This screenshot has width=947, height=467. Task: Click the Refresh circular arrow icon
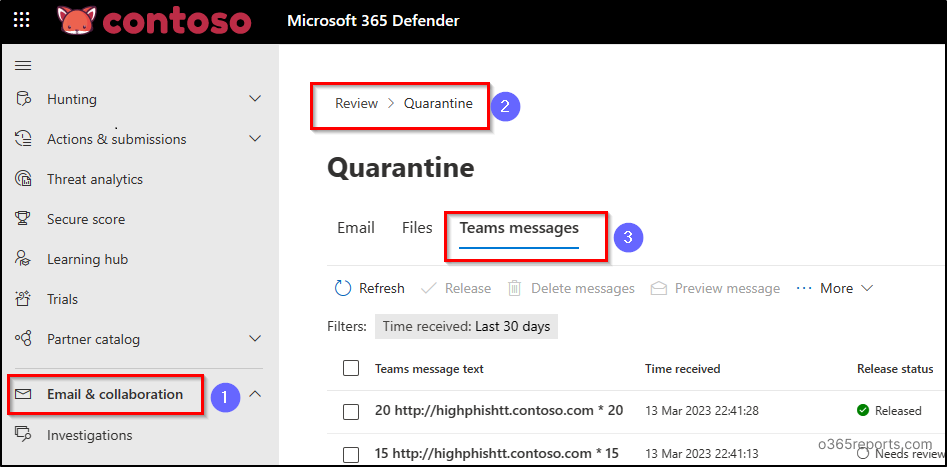[343, 288]
